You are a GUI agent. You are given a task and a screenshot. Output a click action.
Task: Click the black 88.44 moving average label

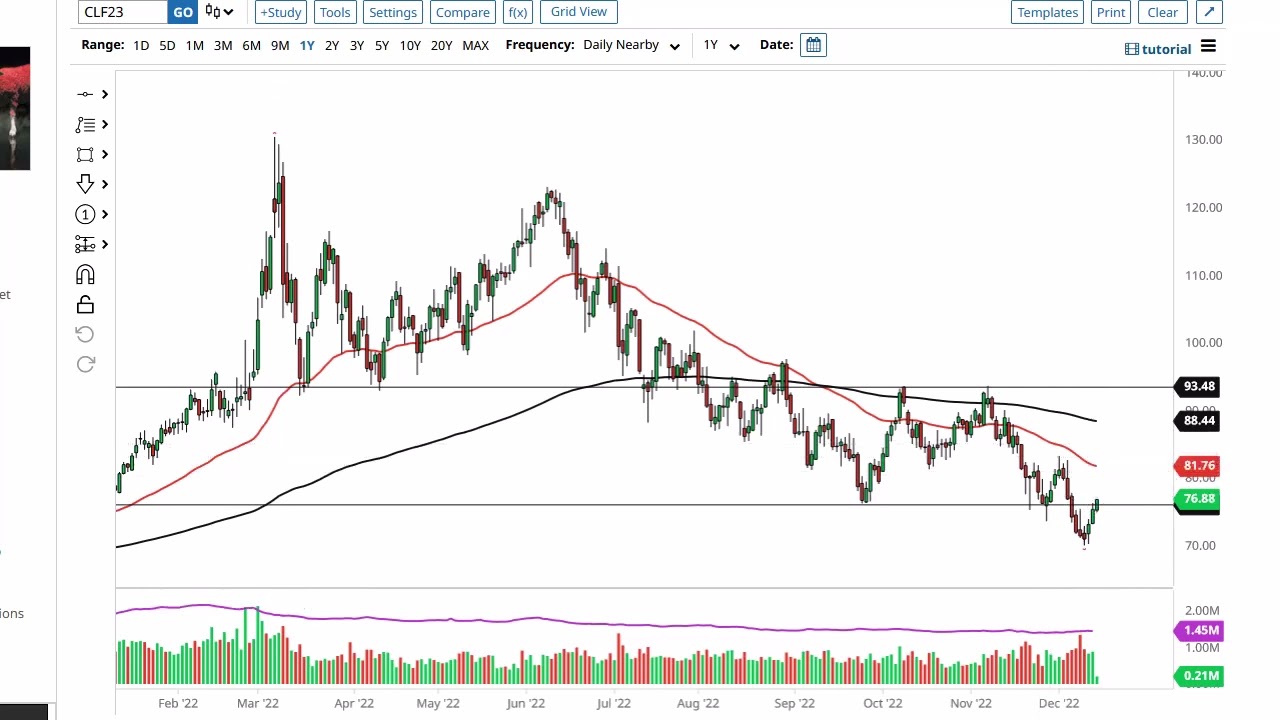1199,420
